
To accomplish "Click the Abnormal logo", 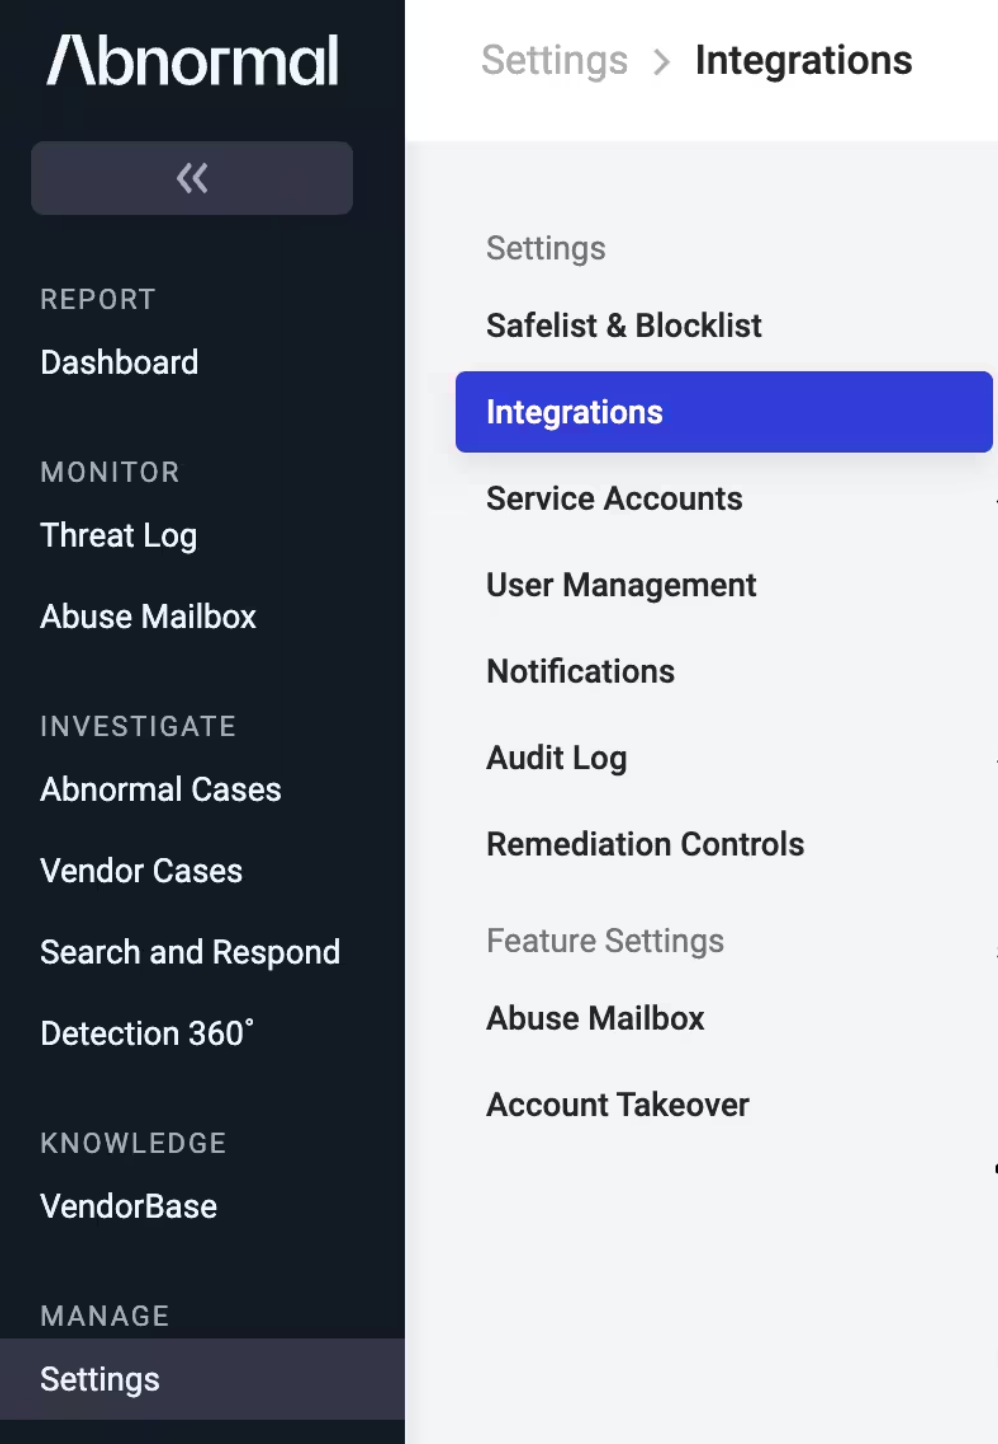I will click(192, 61).
